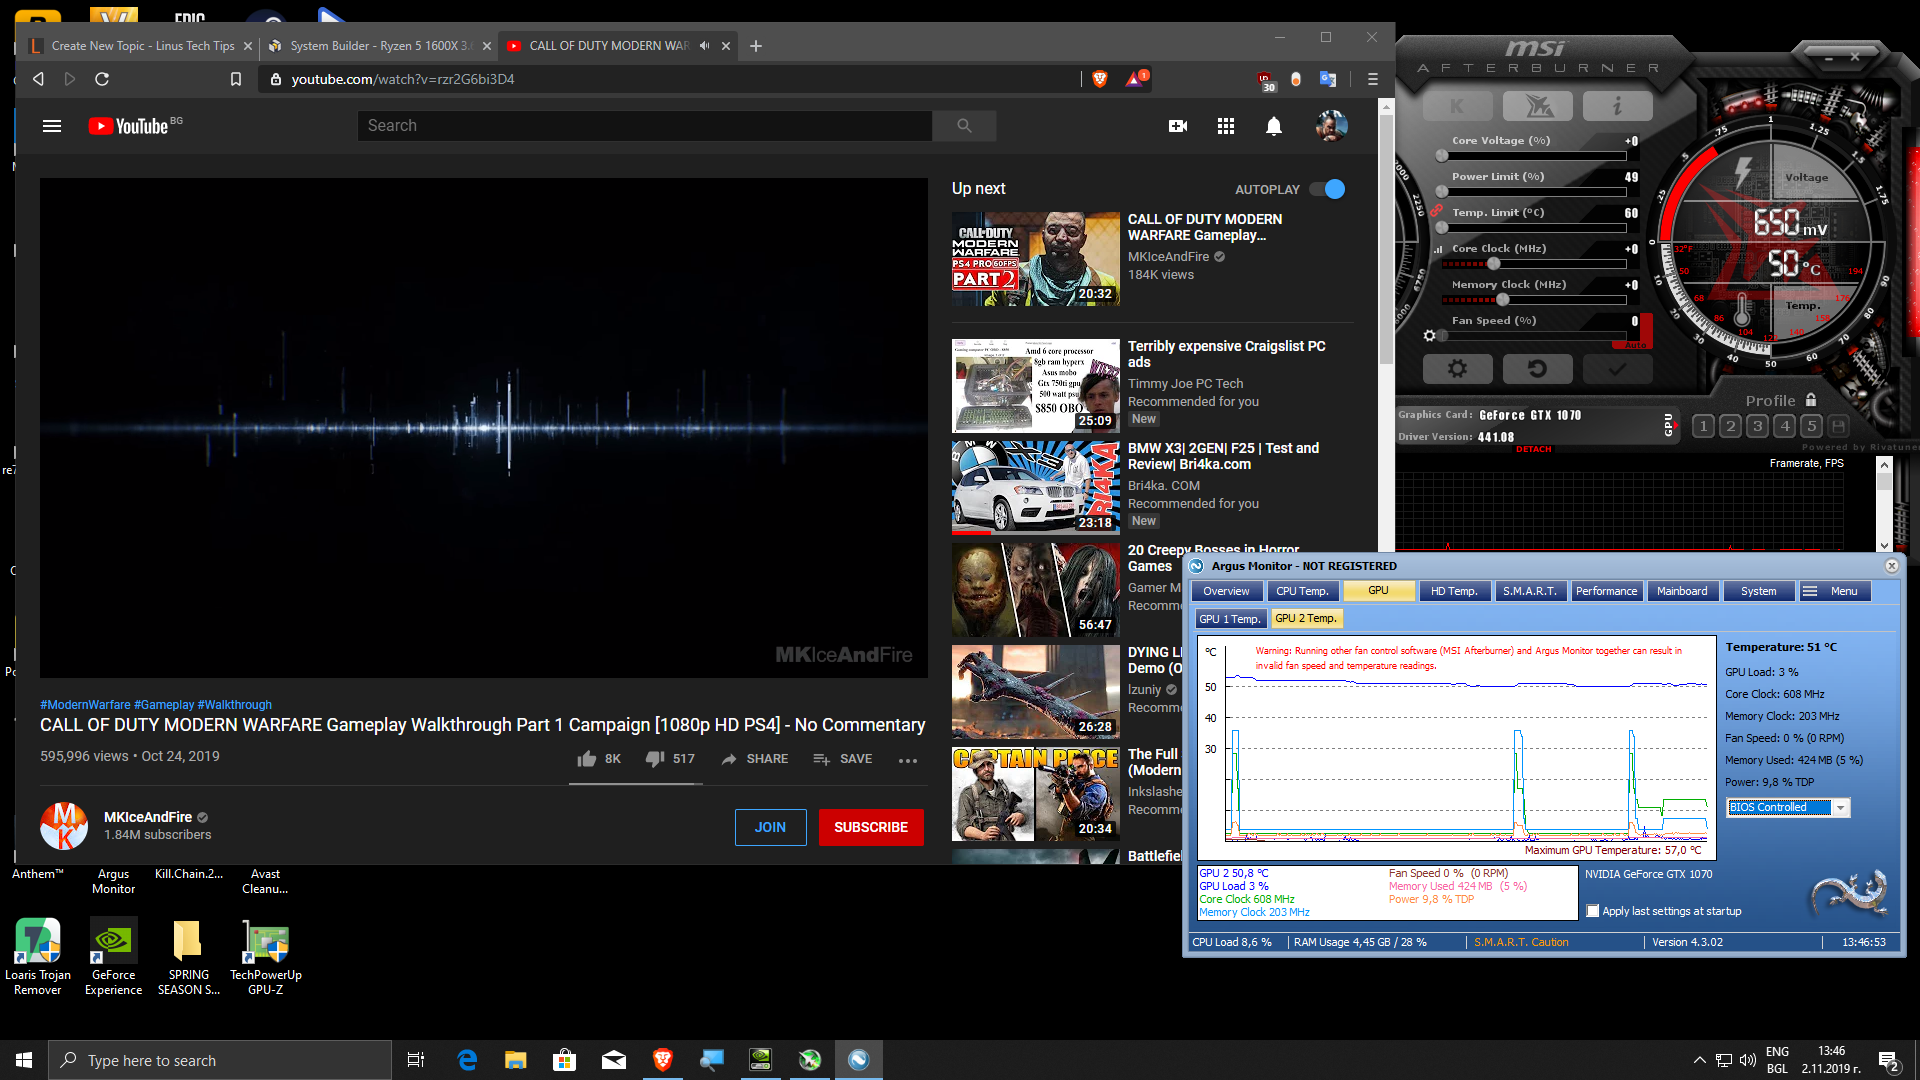The height and width of the screenshot is (1080, 1920).
Task: Open Afterburner settings gear button
Action: (x=1457, y=369)
